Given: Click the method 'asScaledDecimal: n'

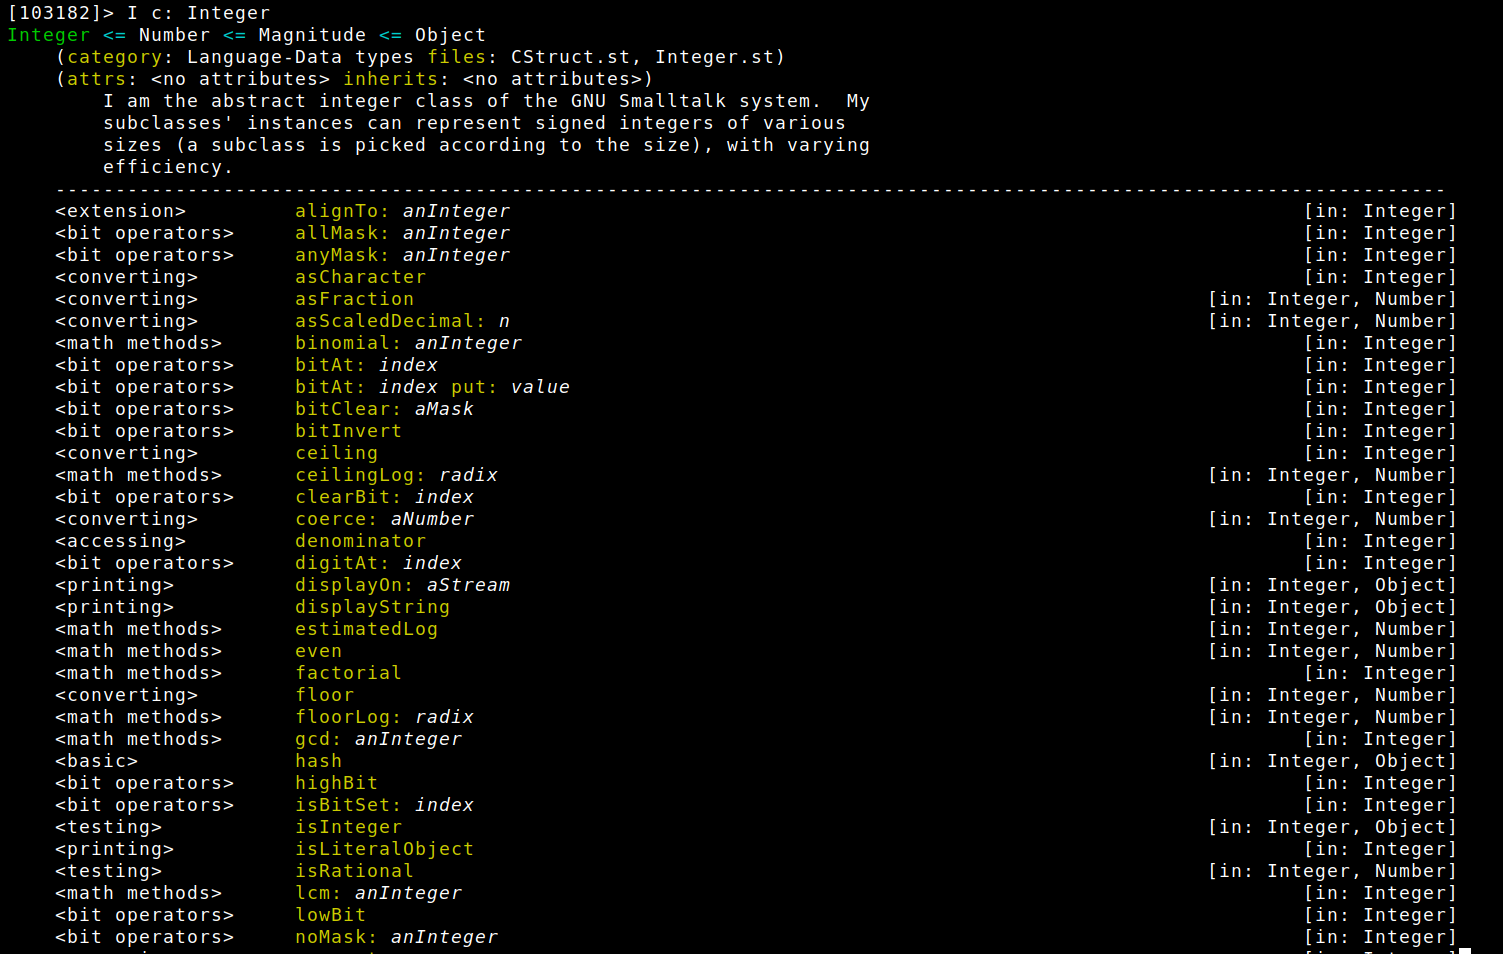Looking at the screenshot, I should click(402, 321).
